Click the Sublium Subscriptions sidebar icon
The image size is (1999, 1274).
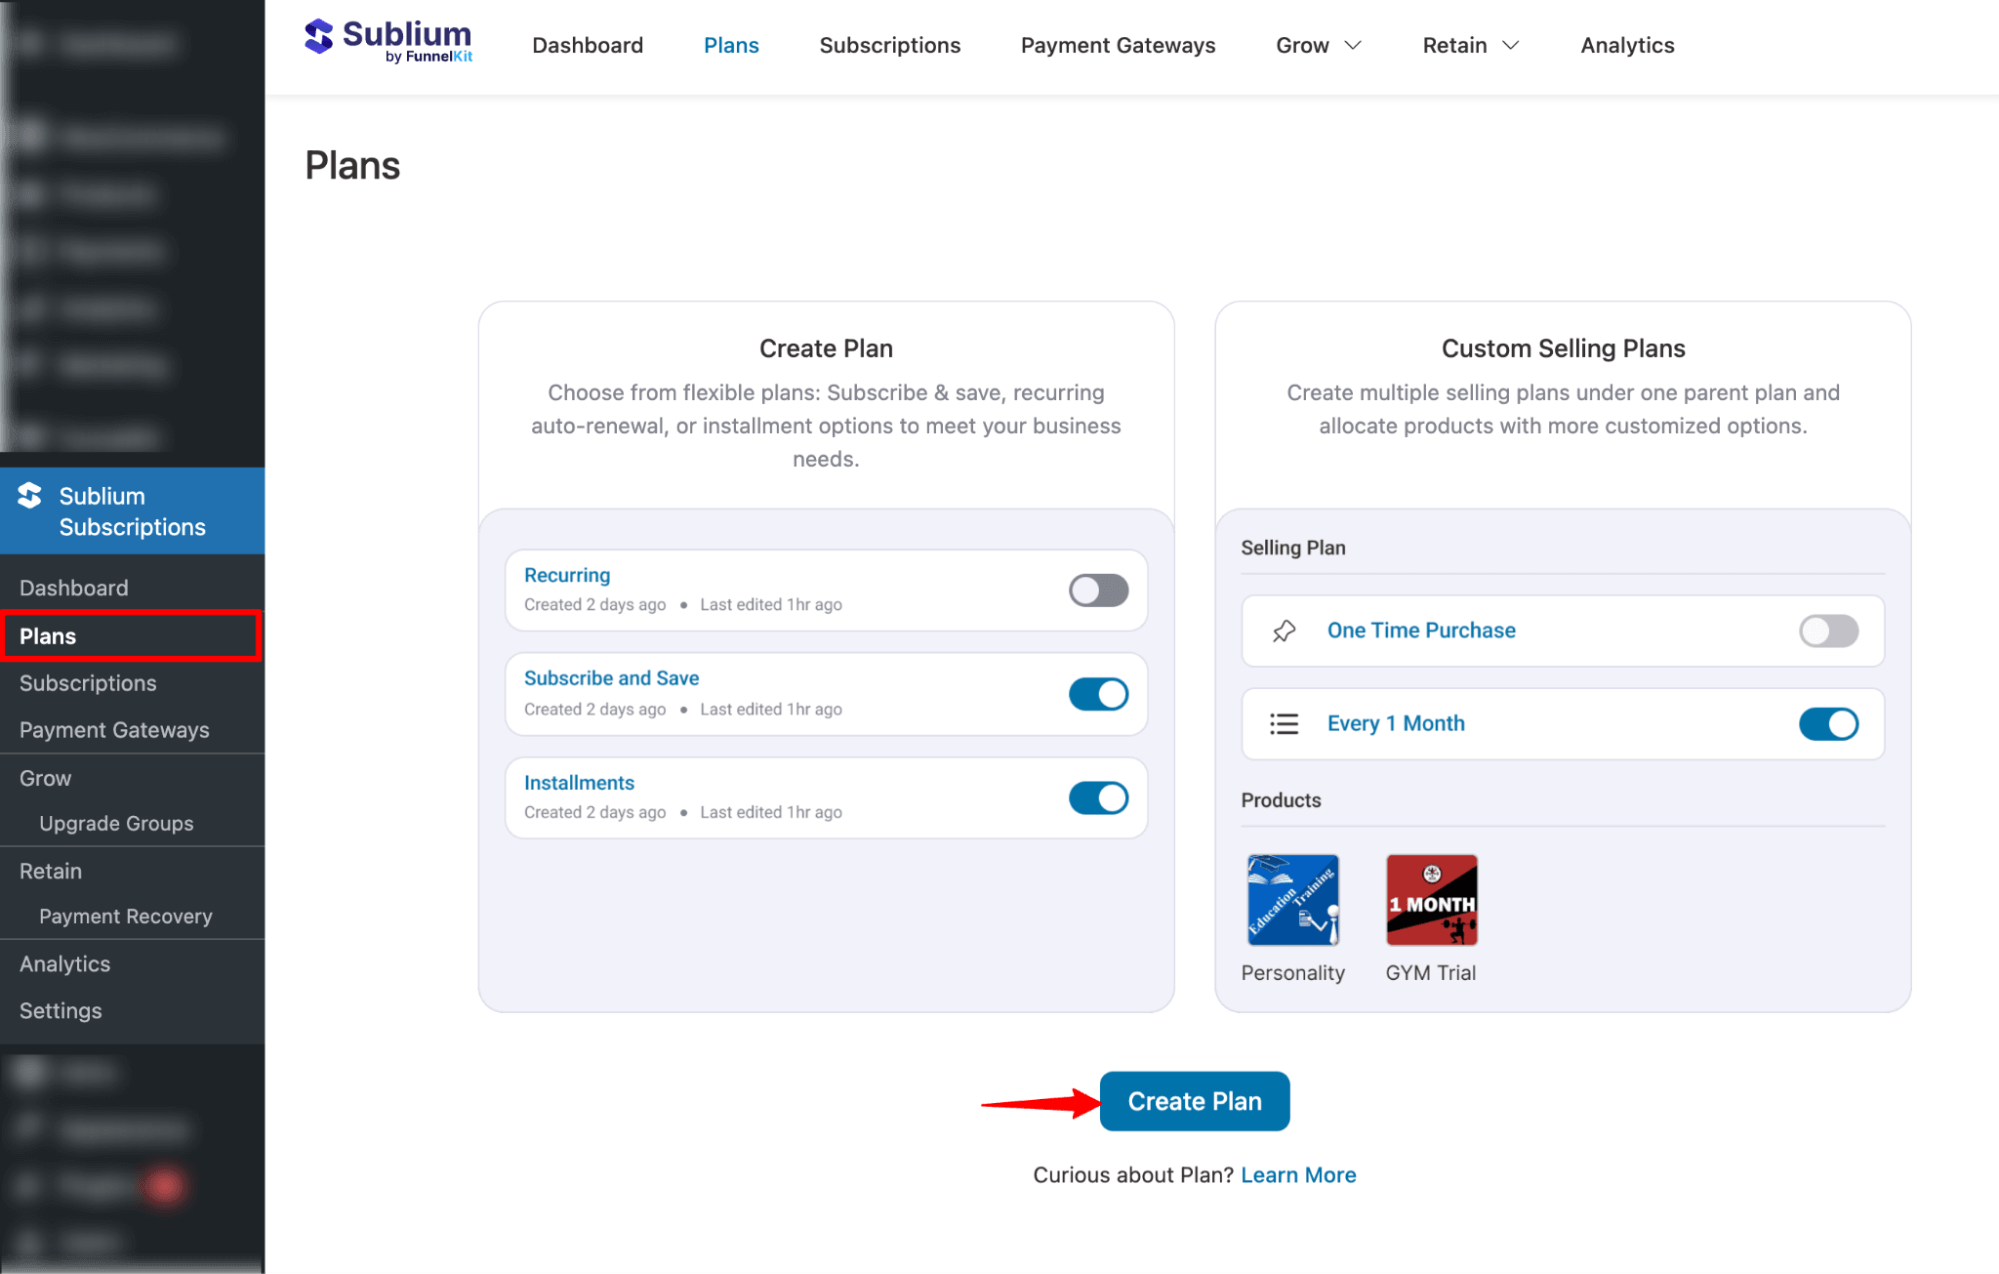pos(30,496)
